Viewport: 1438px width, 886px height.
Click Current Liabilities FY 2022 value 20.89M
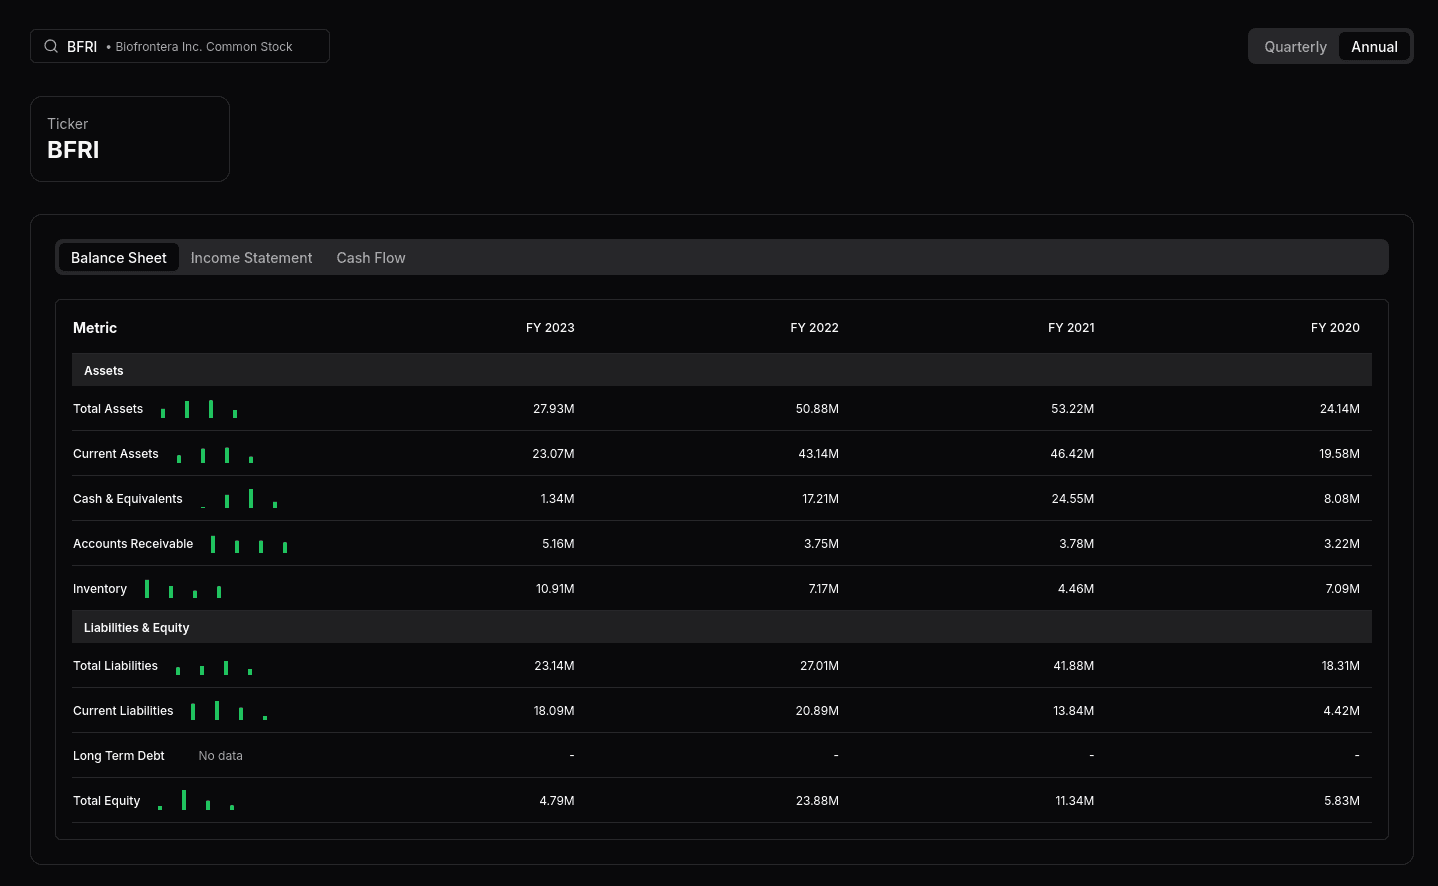(x=817, y=711)
